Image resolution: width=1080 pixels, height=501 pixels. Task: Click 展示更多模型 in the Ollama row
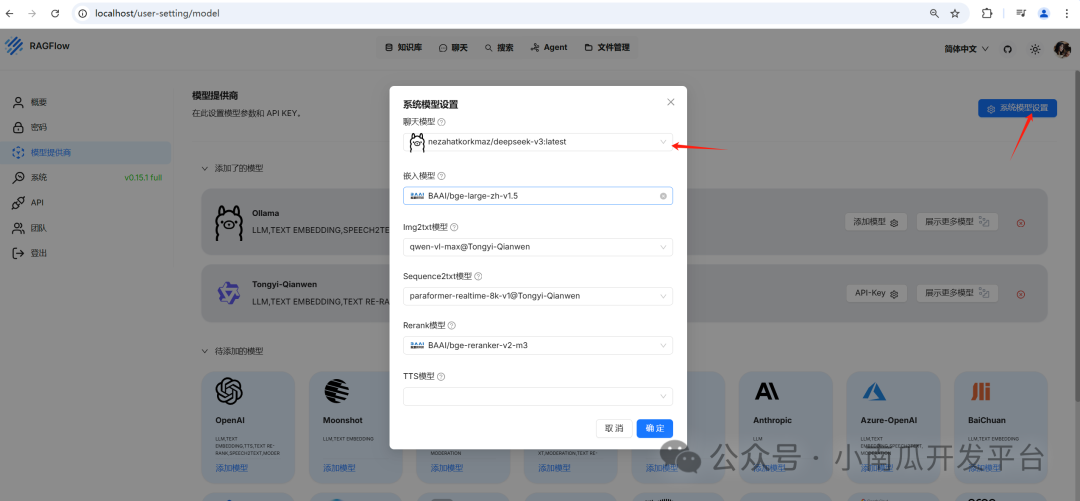[x=957, y=222]
